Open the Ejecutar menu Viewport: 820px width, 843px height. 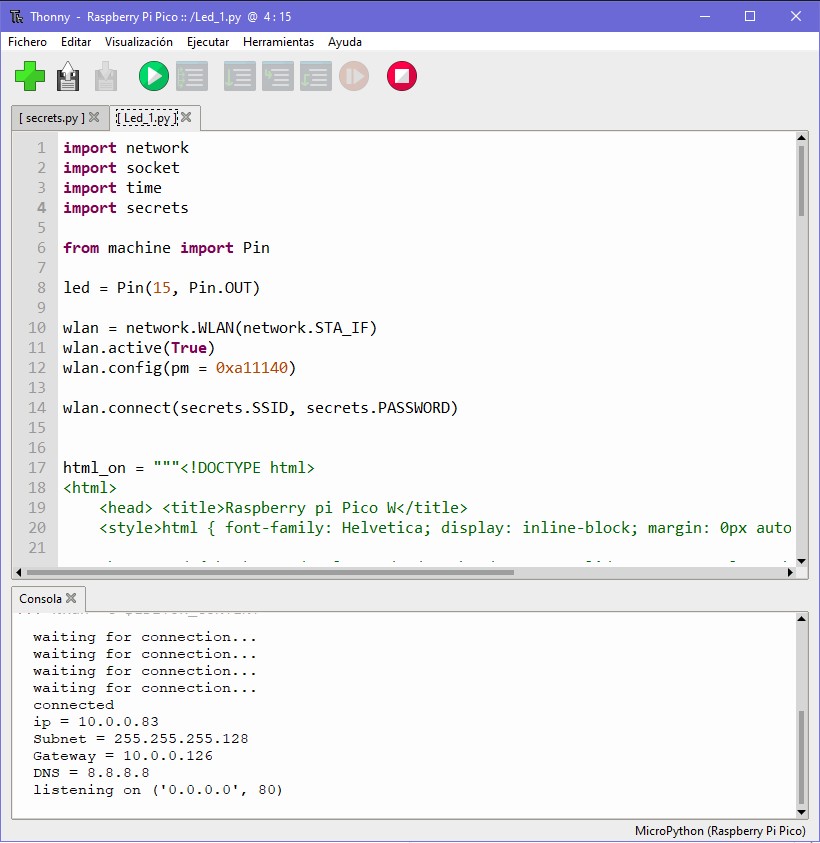[208, 42]
